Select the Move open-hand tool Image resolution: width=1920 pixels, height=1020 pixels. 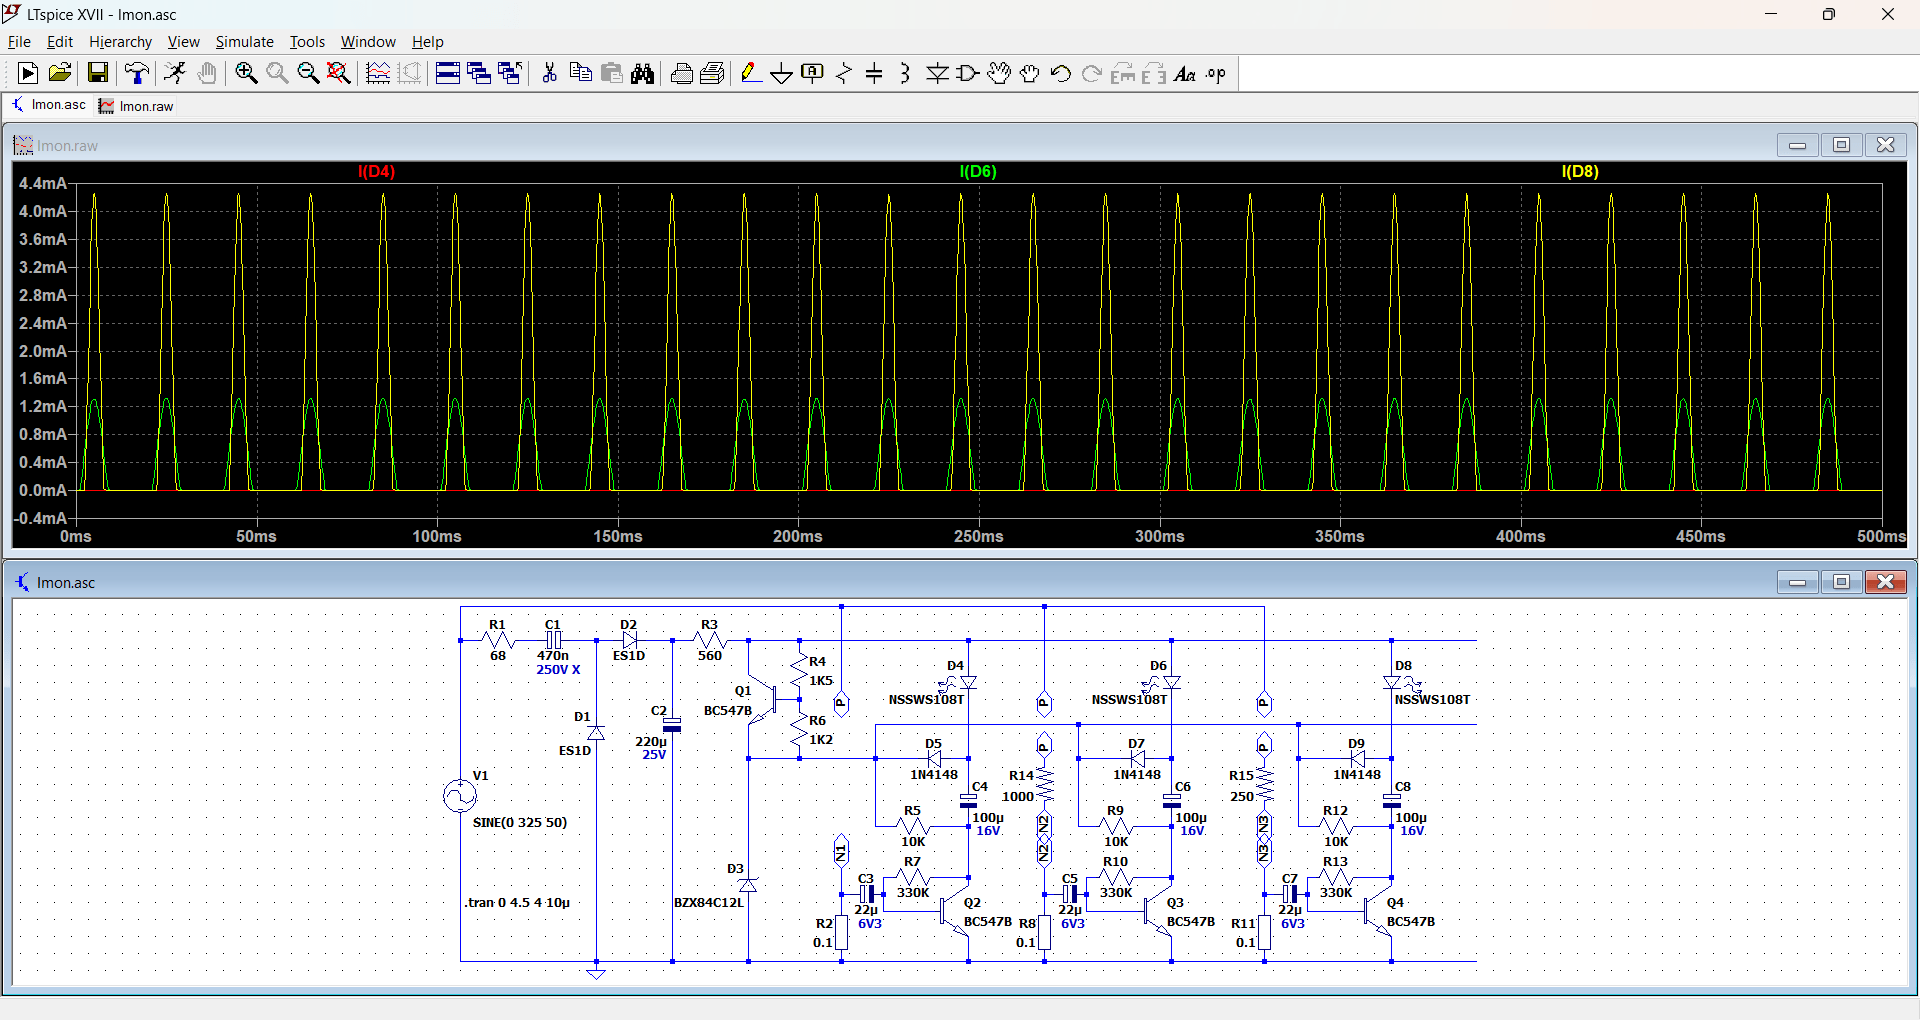(999, 73)
